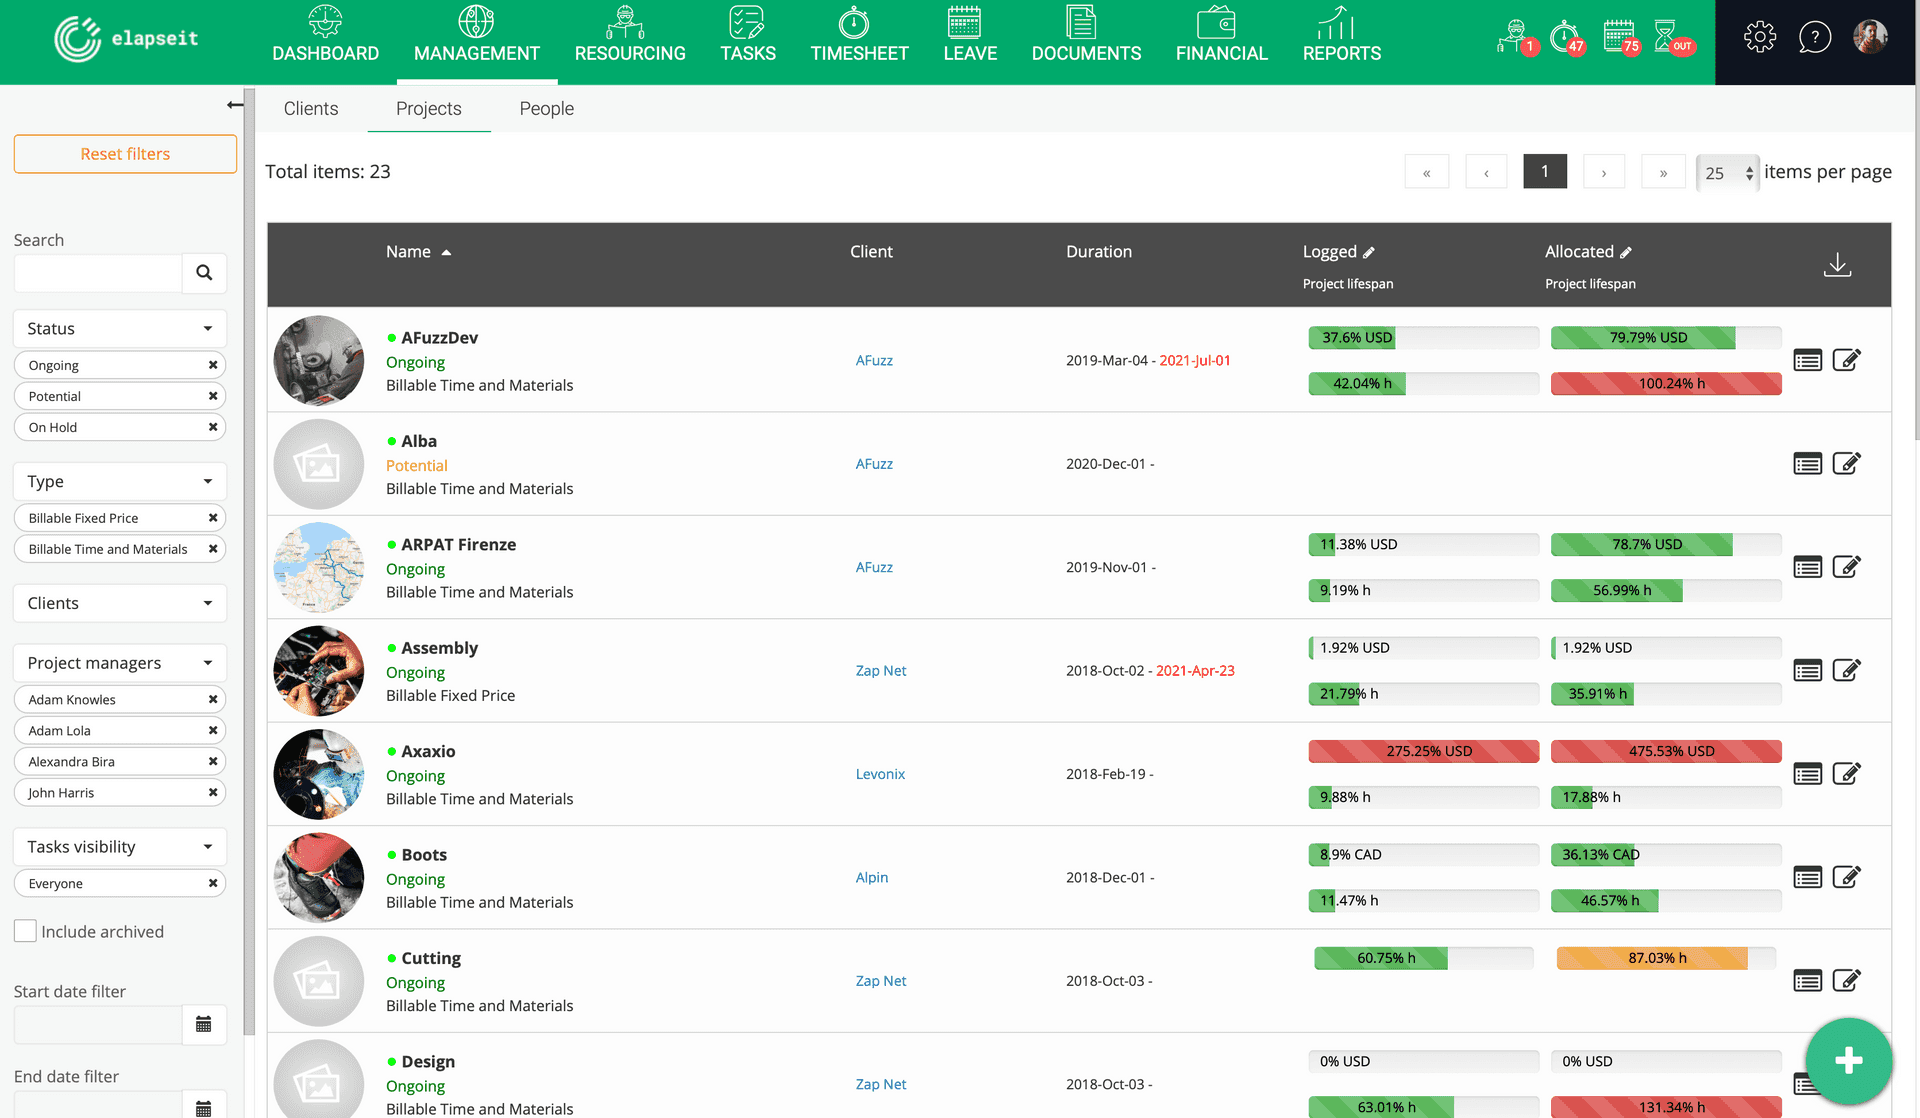
Task: Remove the On Hold status filter
Action: (212, 427)
